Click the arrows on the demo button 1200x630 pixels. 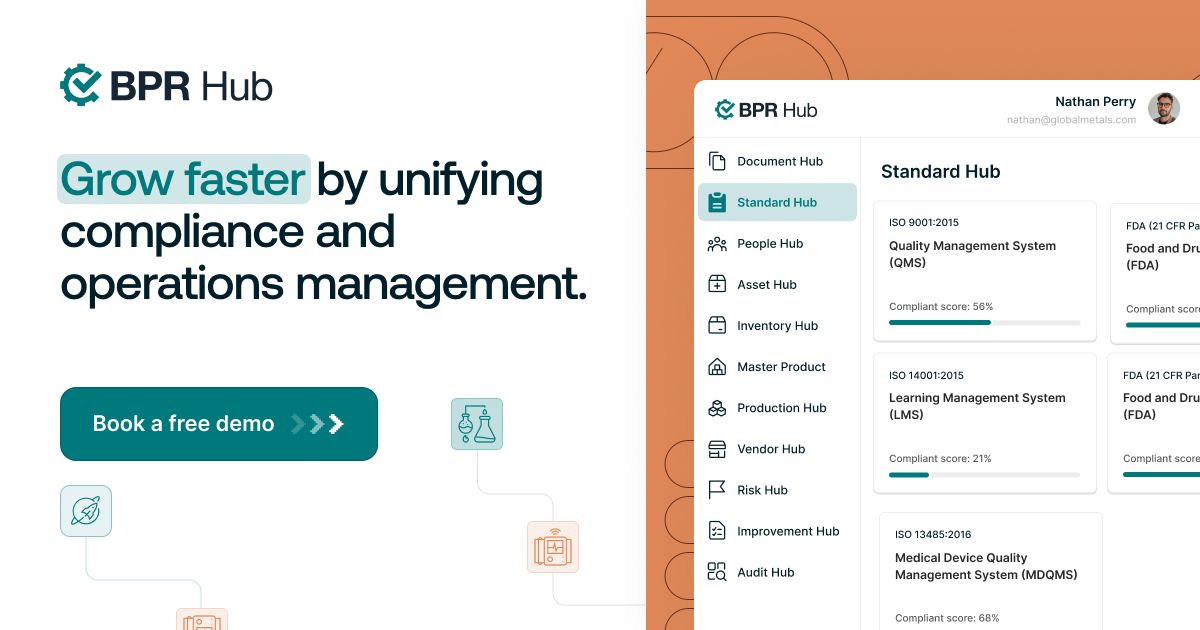click(317, 424)
